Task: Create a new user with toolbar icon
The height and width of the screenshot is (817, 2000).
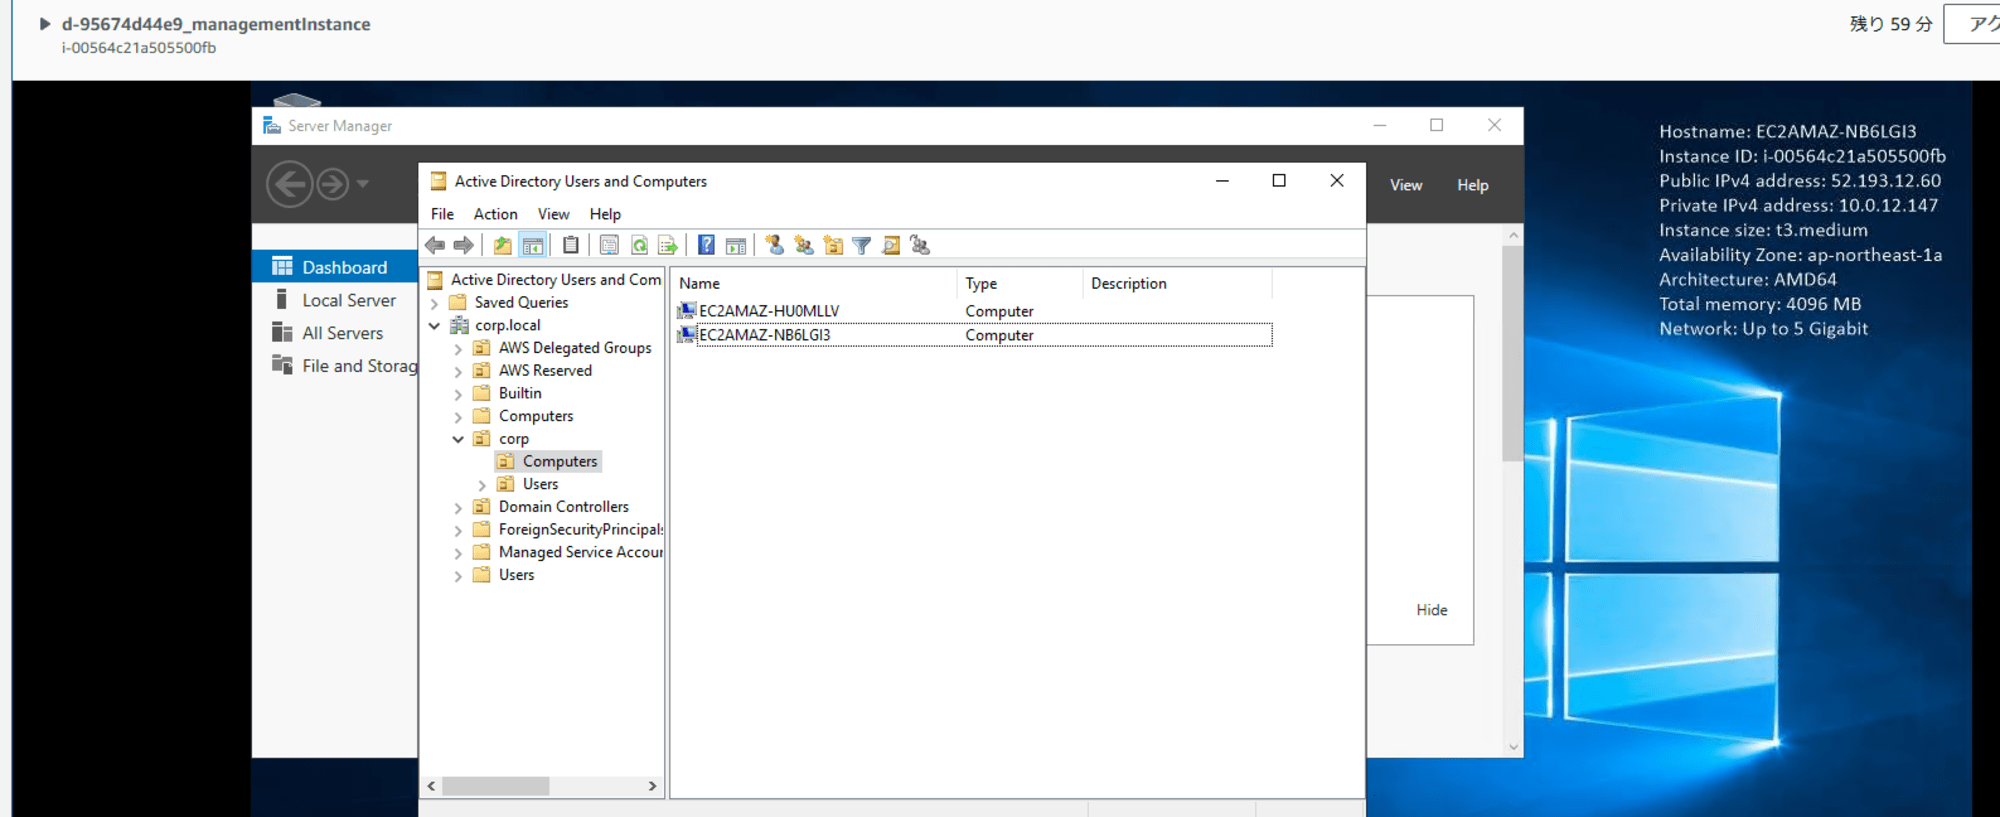Action: (x=774, y=245)
